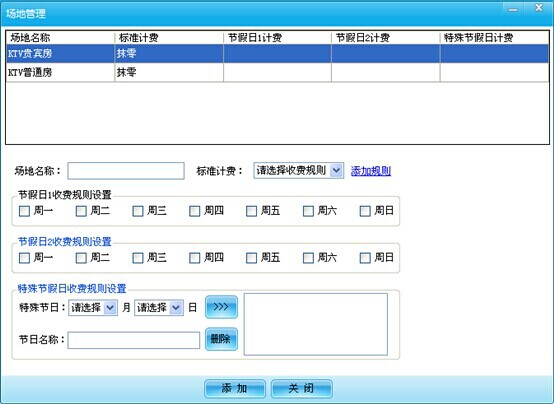Viewport: 554px width, 404px height.
Task: Check 周三 under 节假日2收费规则设置
Action: pyautogui.click(x=138, y=258)
